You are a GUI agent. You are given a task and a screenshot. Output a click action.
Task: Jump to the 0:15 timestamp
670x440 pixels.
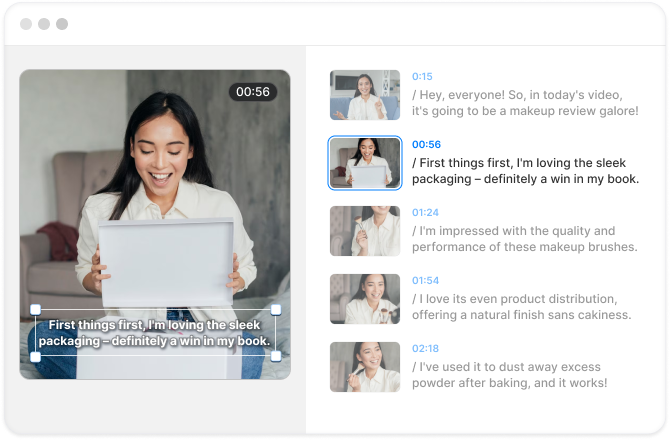(422, 76)
